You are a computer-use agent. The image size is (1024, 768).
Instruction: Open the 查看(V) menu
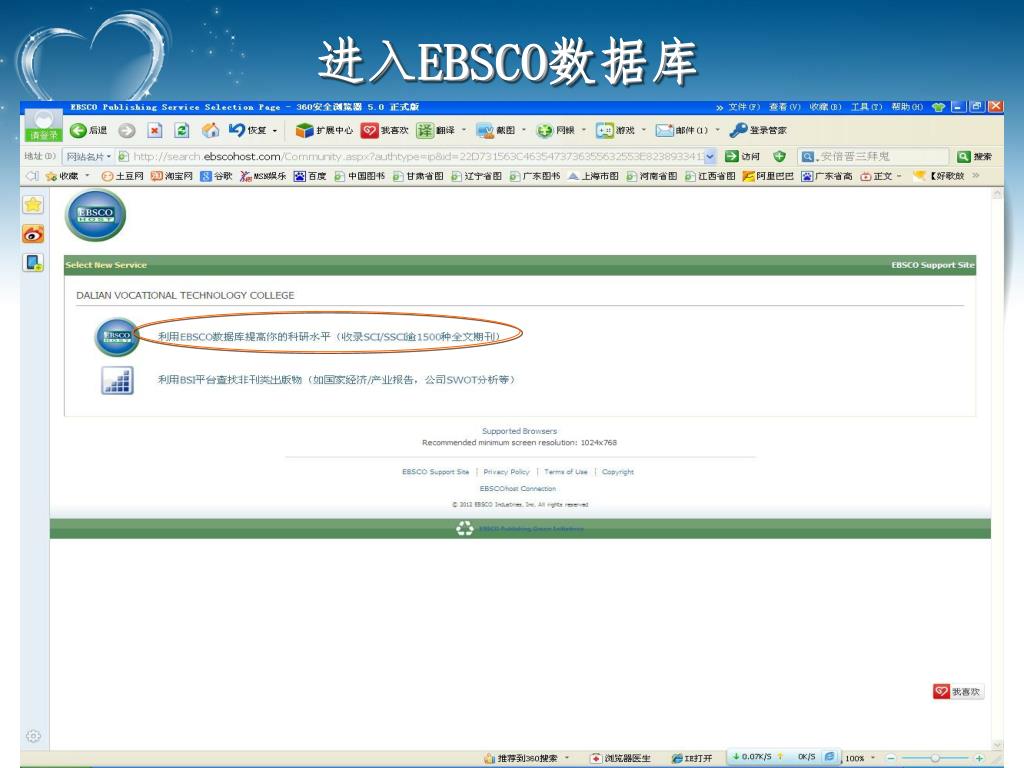click(784, 107)
